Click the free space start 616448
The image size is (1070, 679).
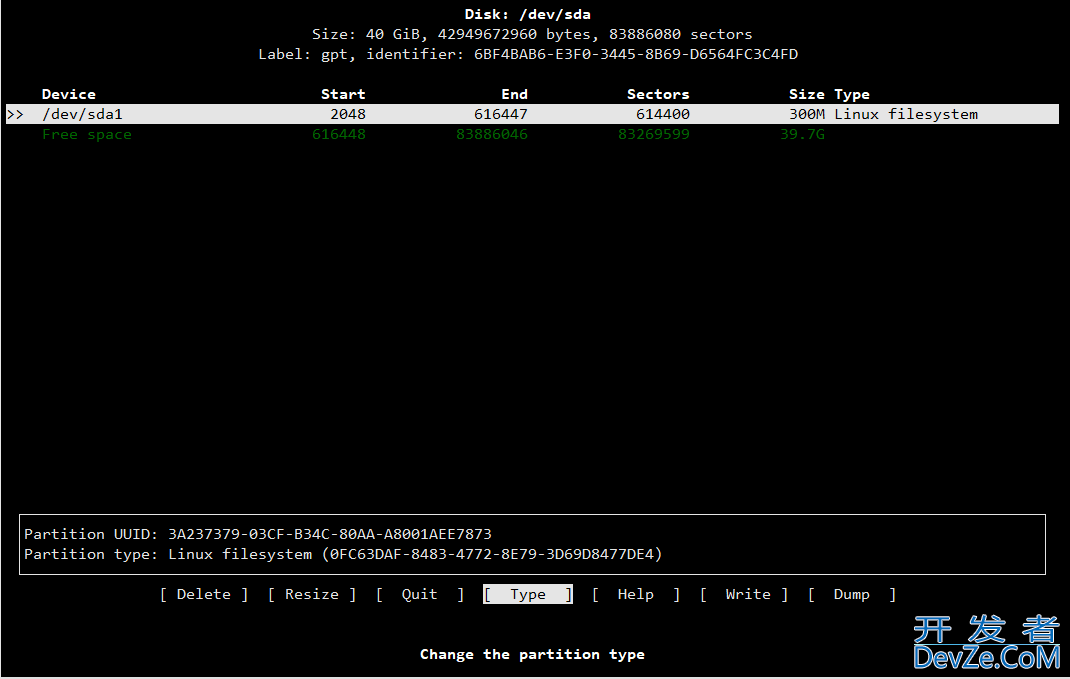click(x=338, y=134)
